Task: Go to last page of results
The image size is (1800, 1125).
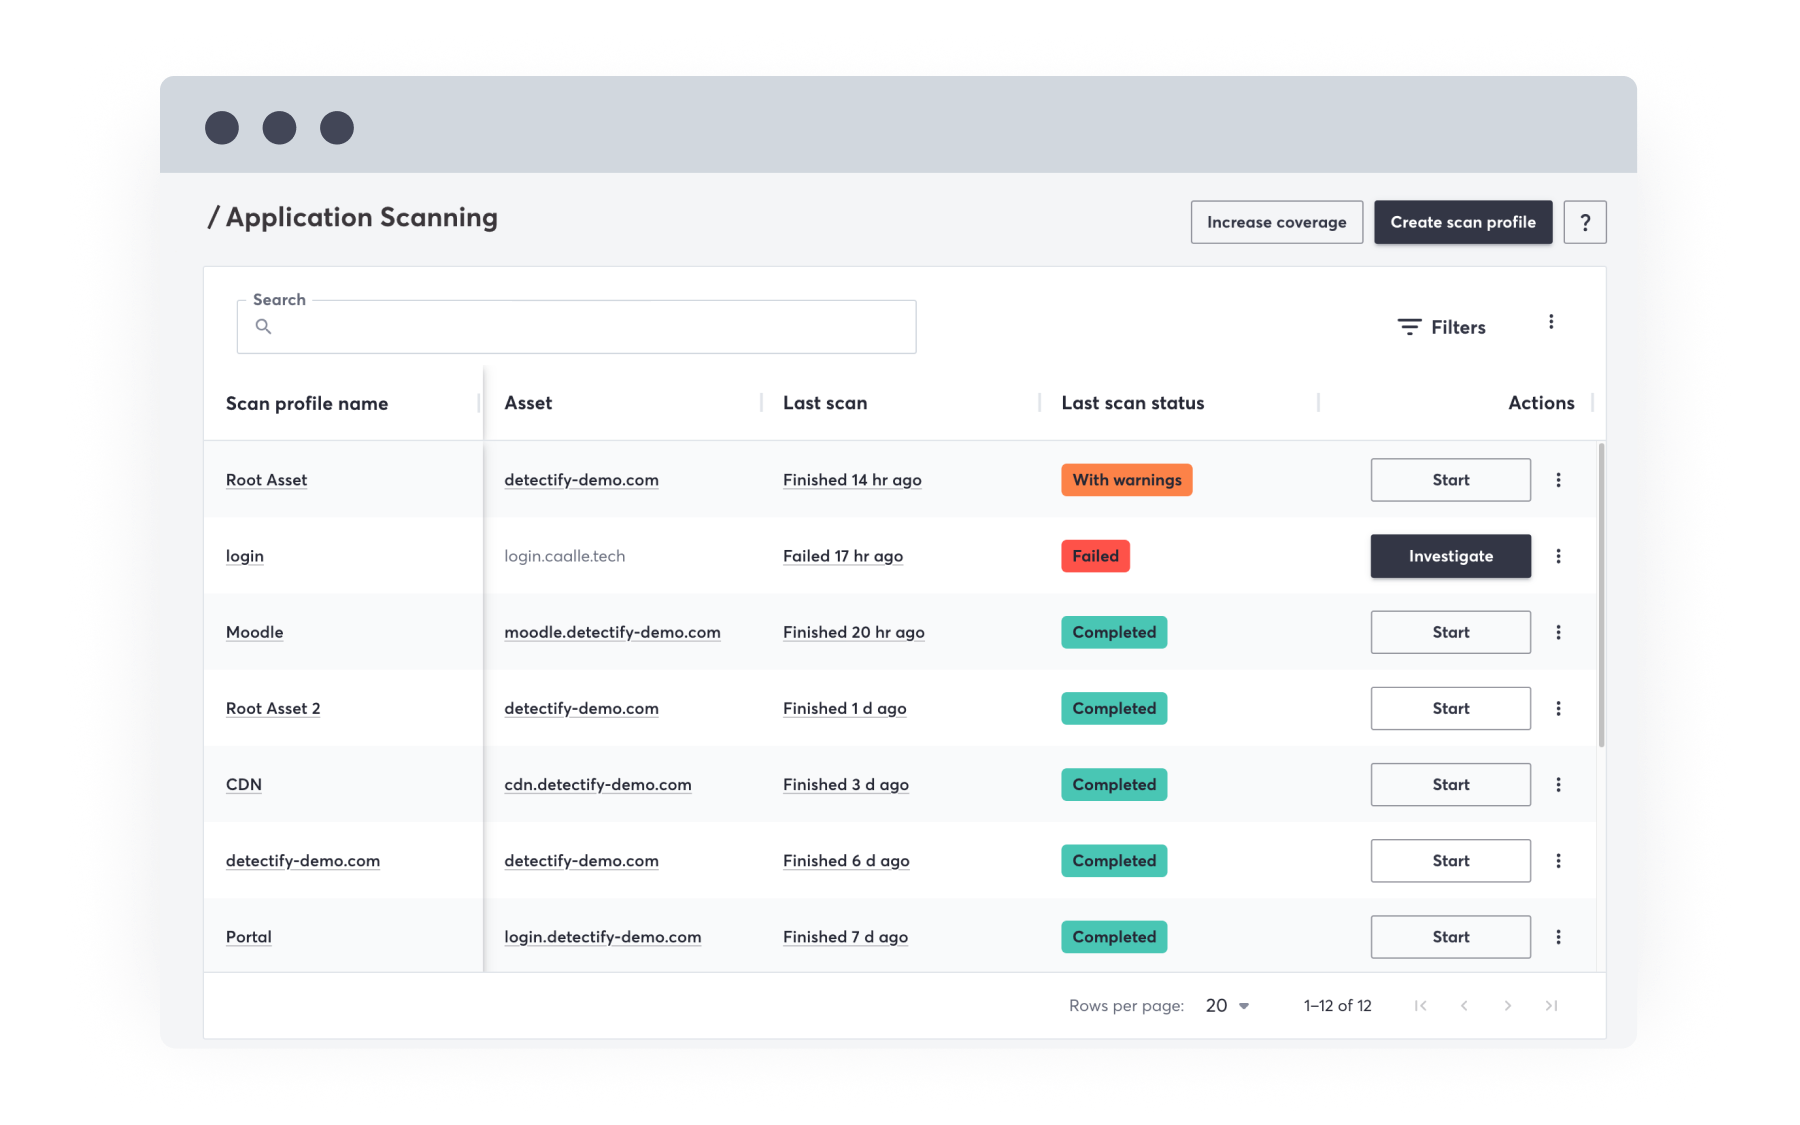Action: 1551,1006
